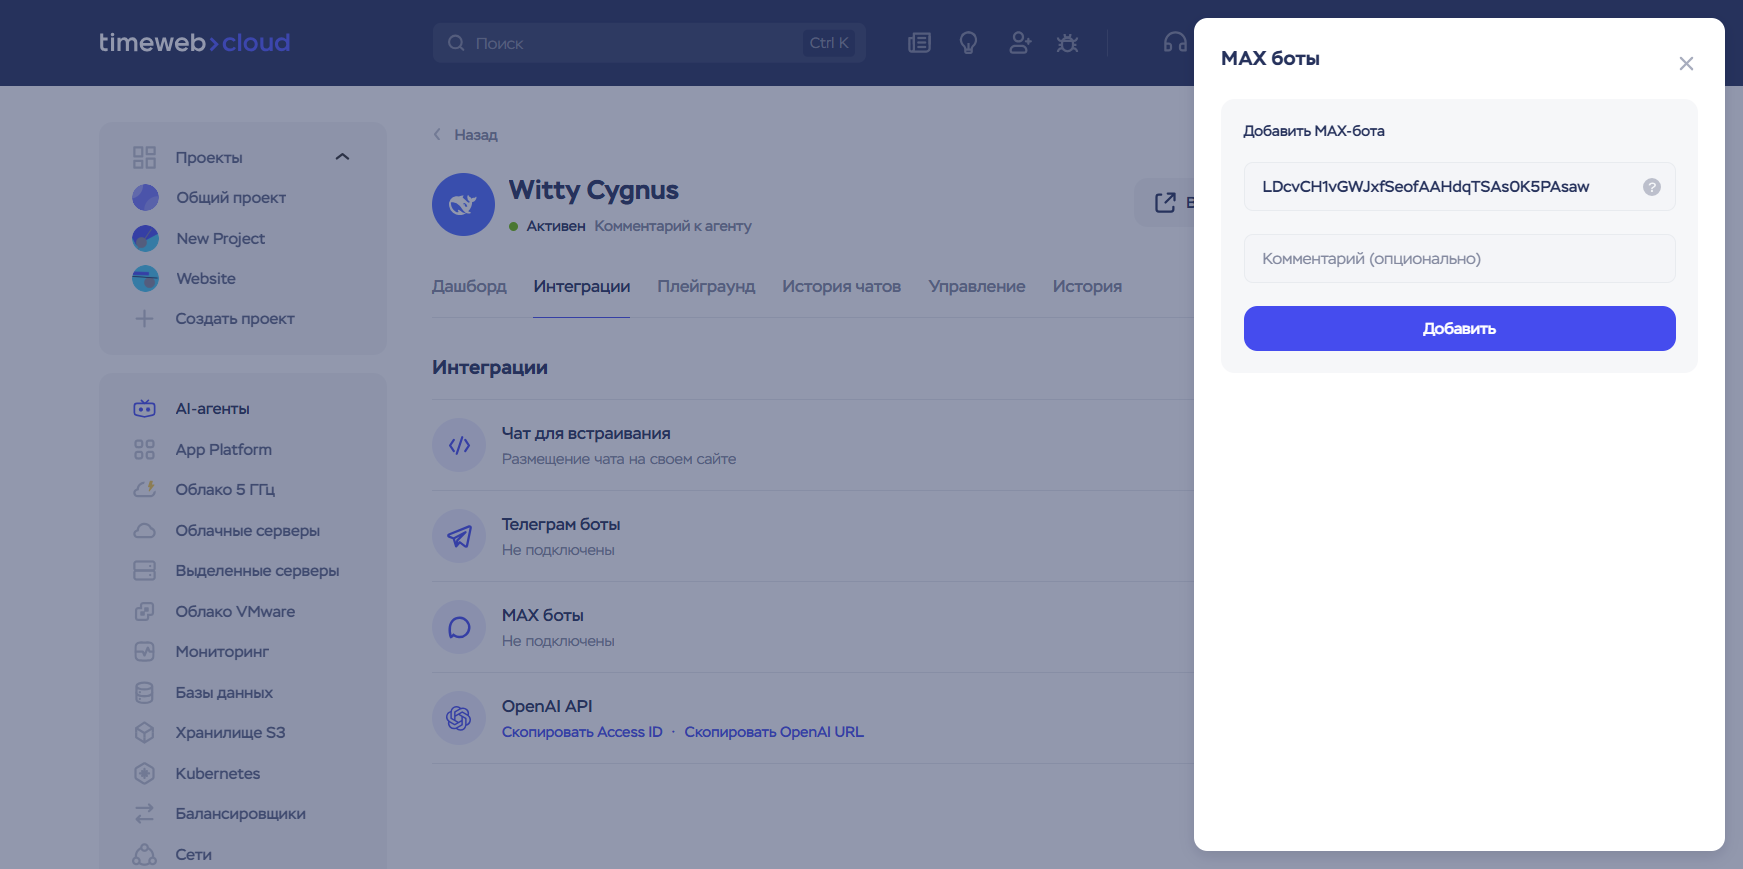Select the Интеграции tab
This screenshot has height=869, width=1743.
click(582, 287)
